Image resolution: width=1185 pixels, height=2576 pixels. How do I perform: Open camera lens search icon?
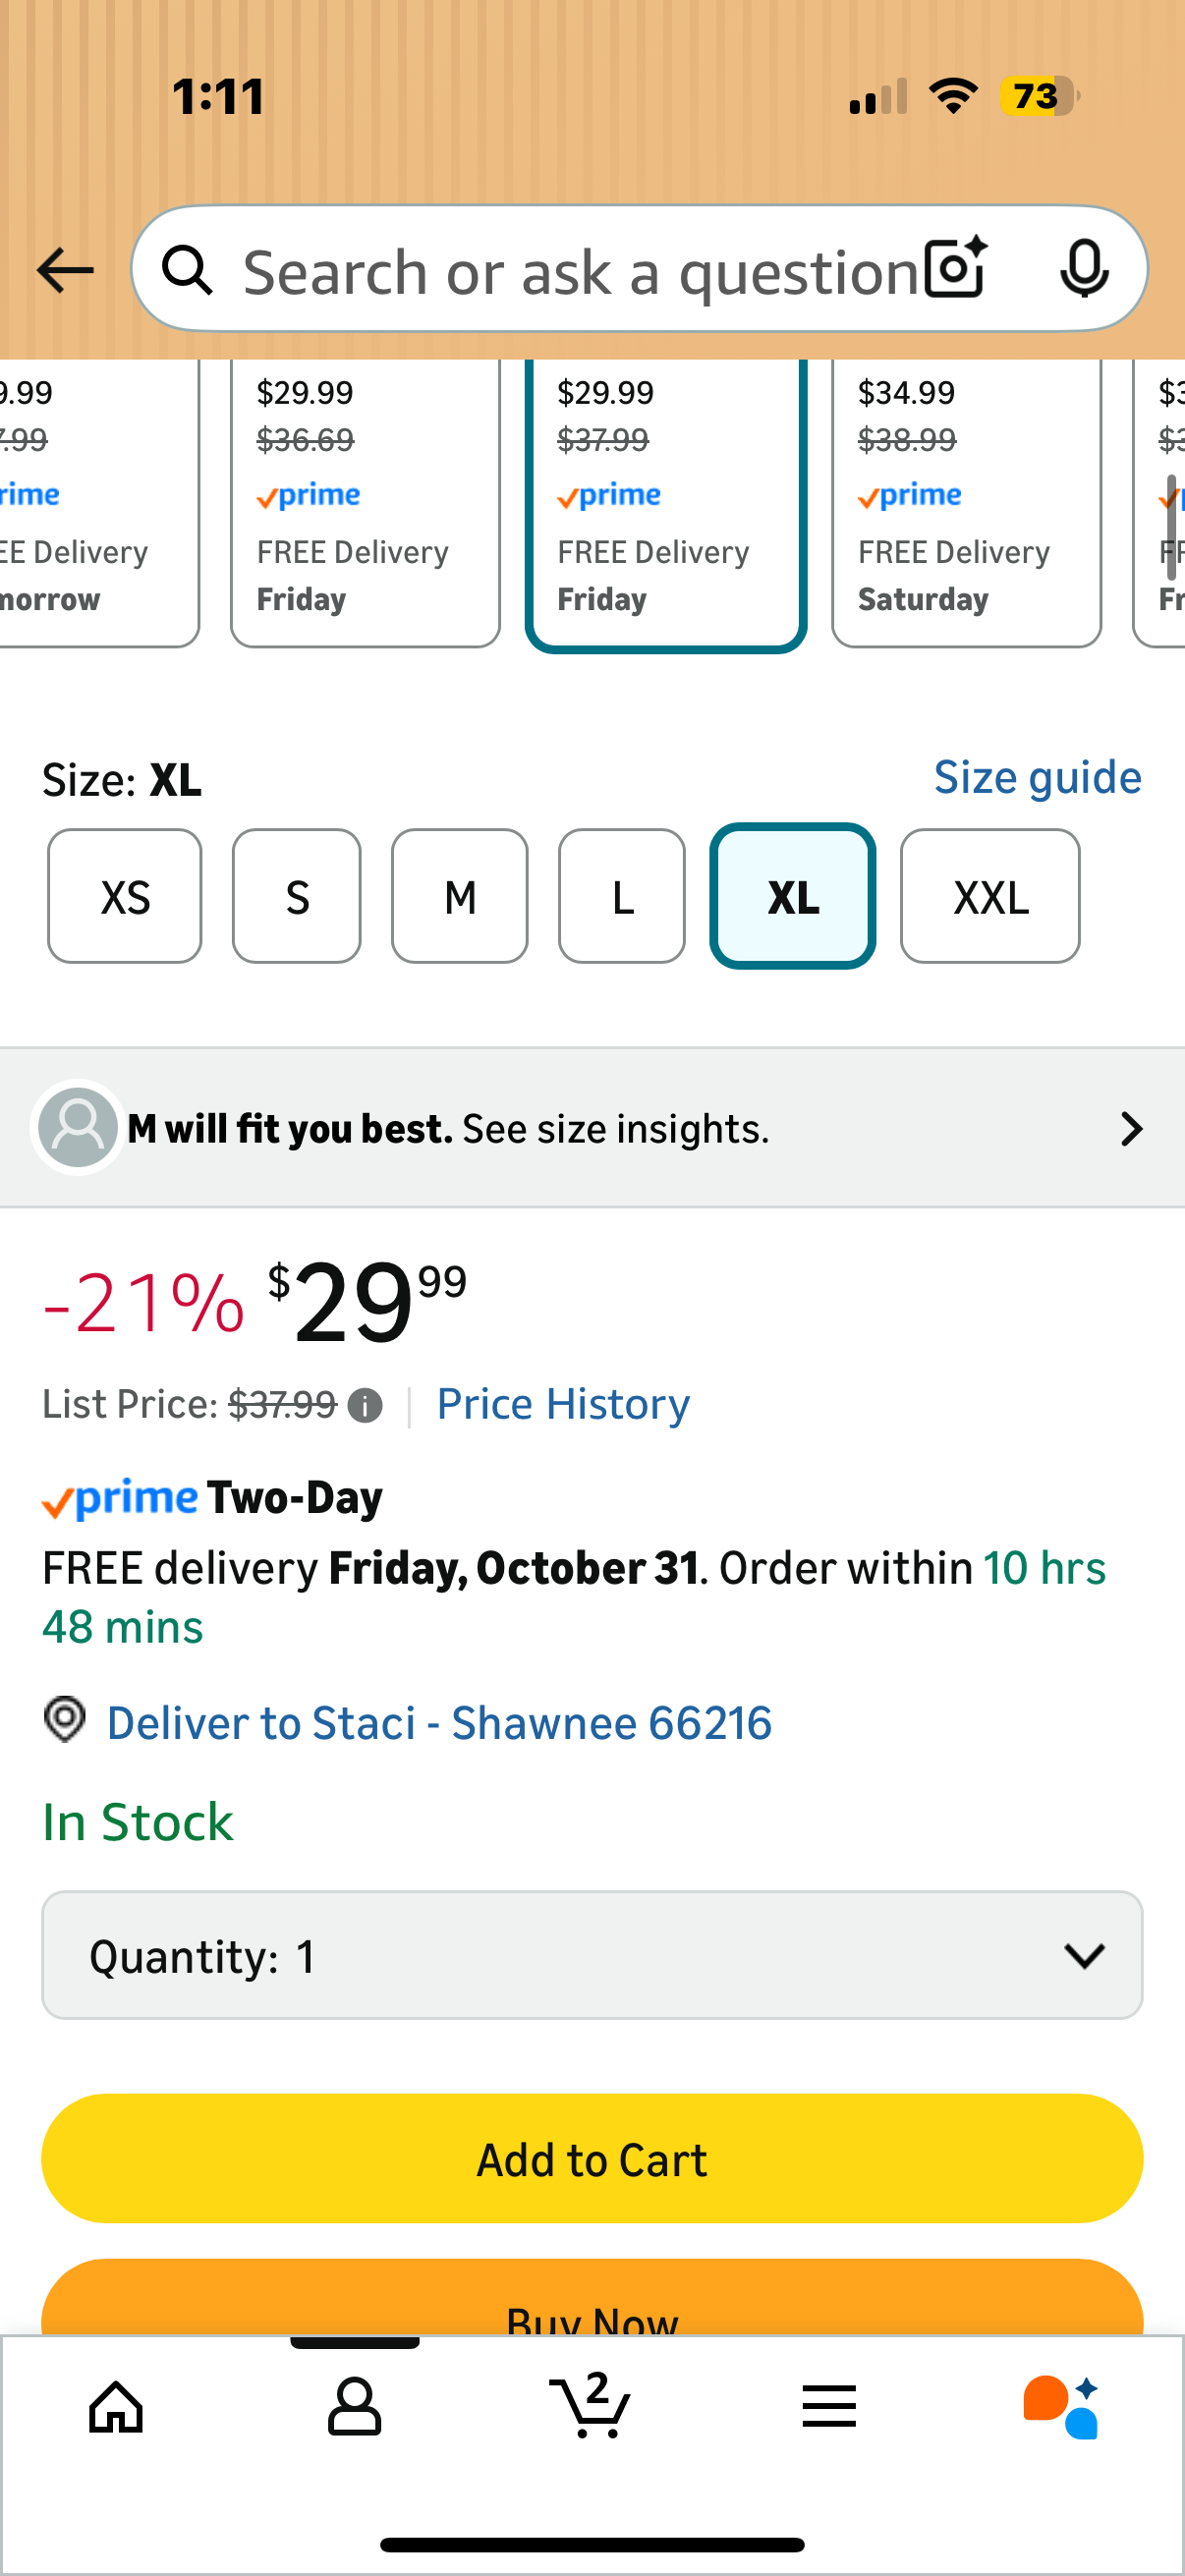[955, 269]
